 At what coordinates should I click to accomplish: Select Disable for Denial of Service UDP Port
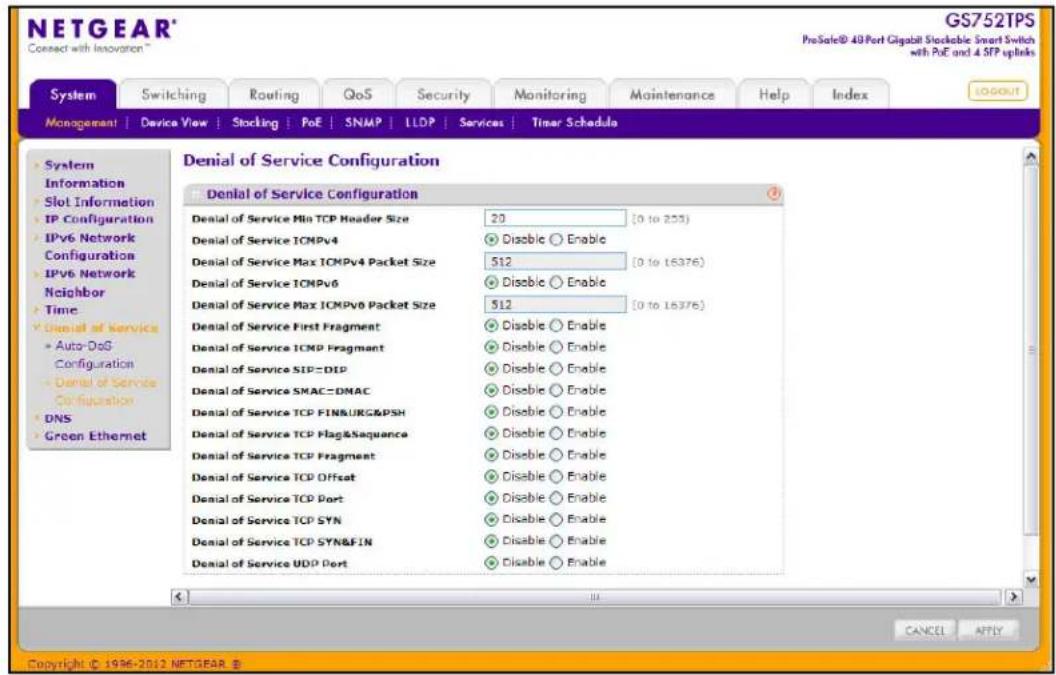492,563
